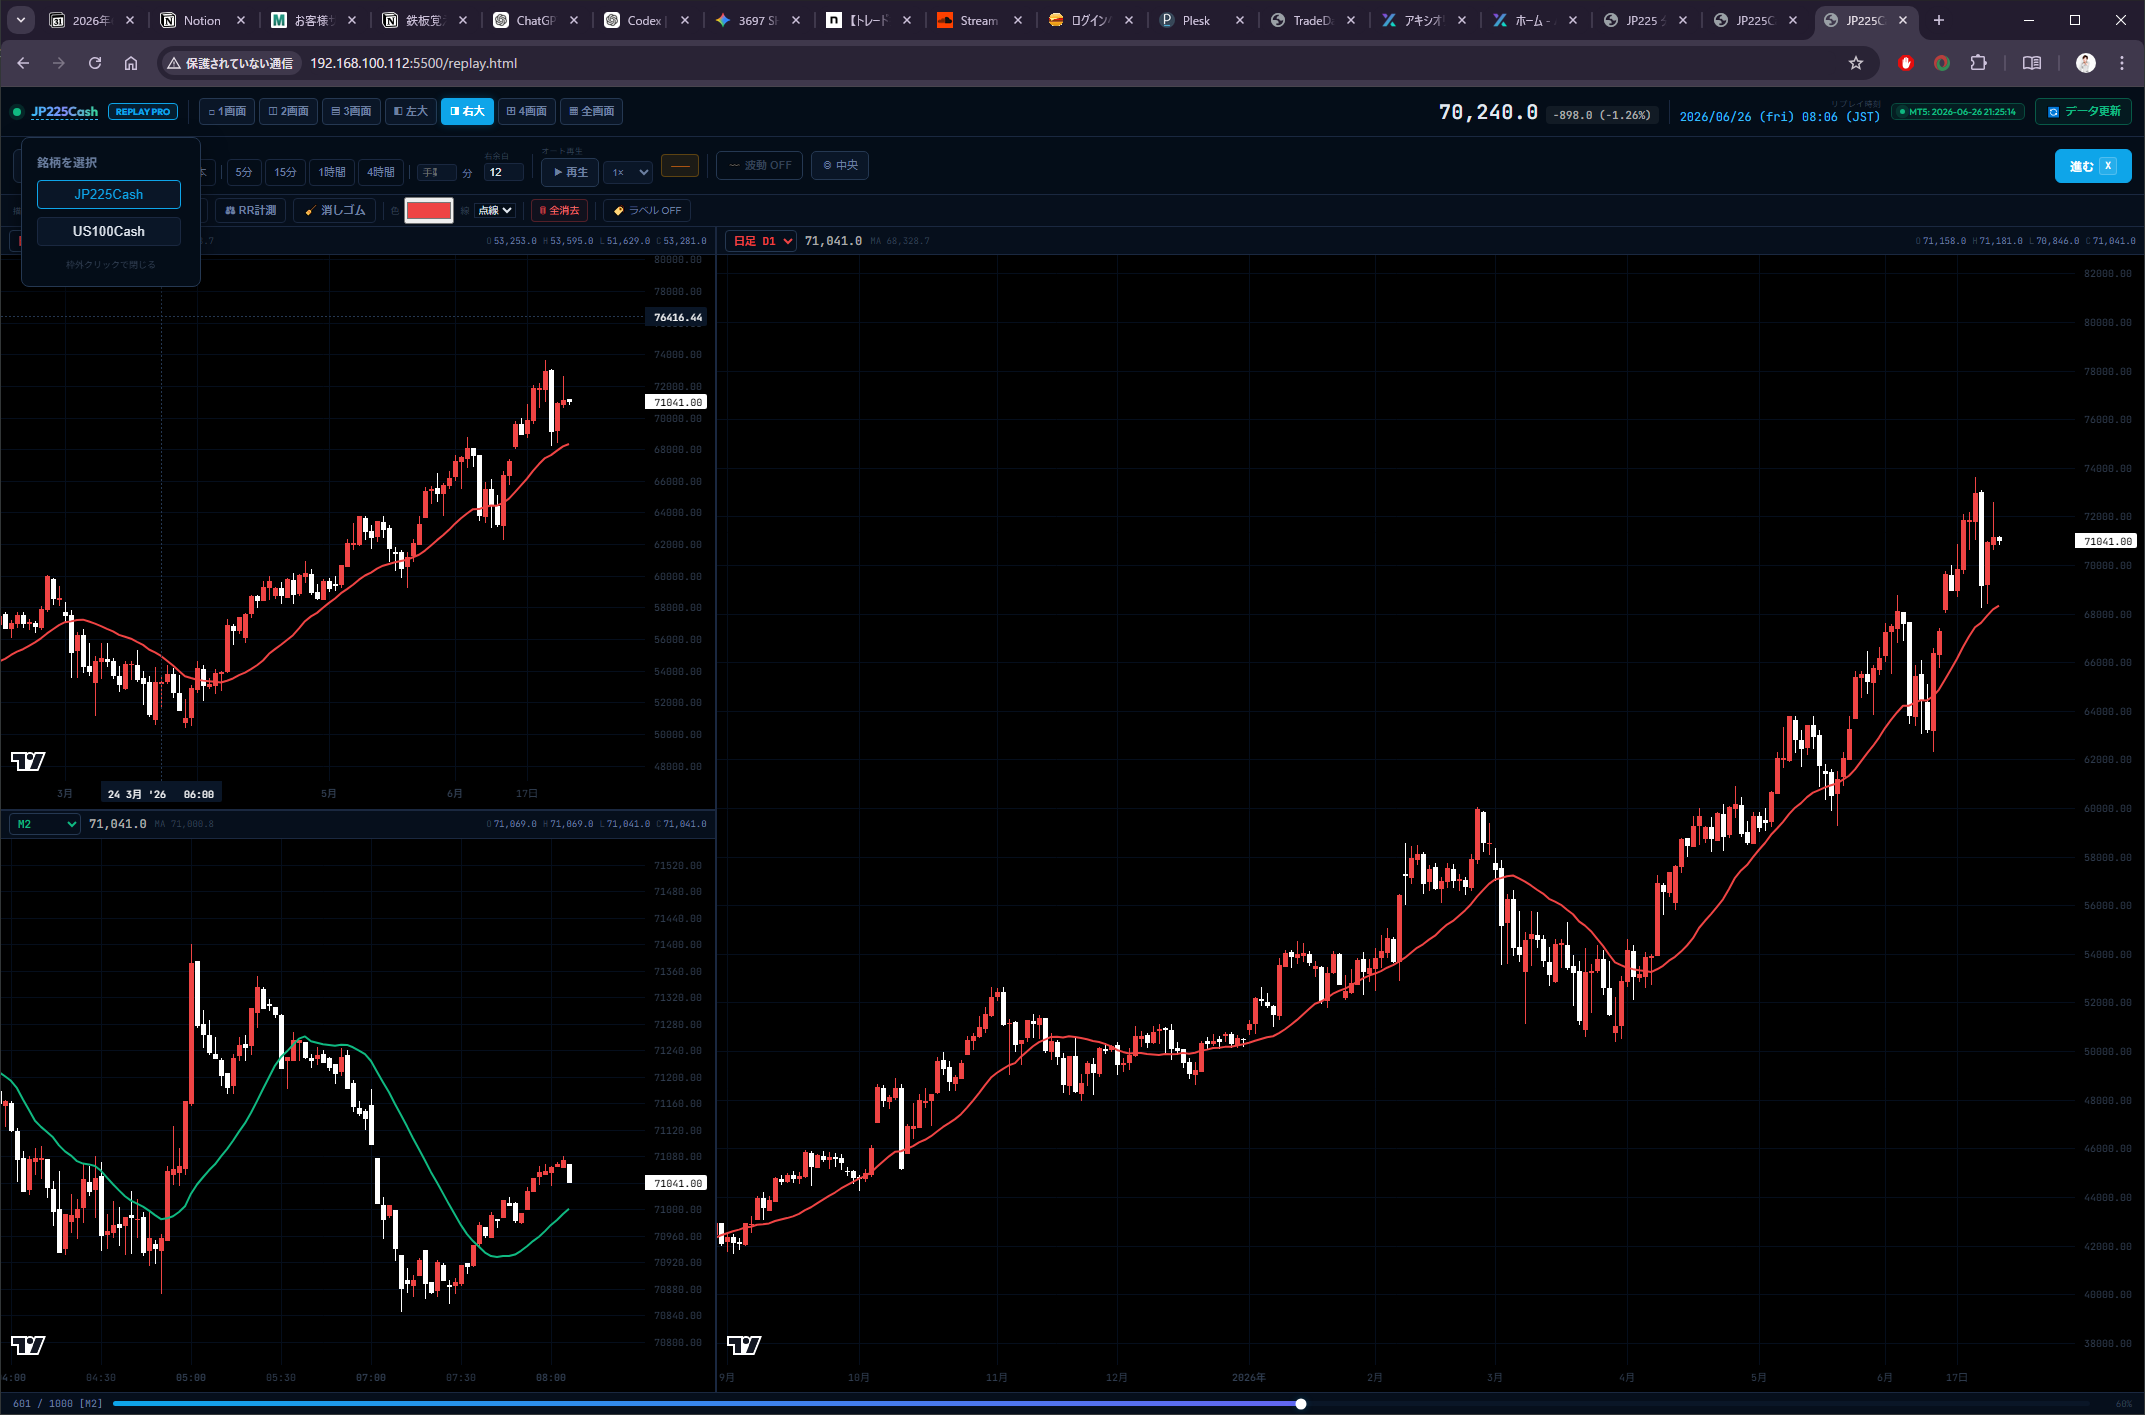Open the 日足 D1 timeframe dropdown

point(762,241)
